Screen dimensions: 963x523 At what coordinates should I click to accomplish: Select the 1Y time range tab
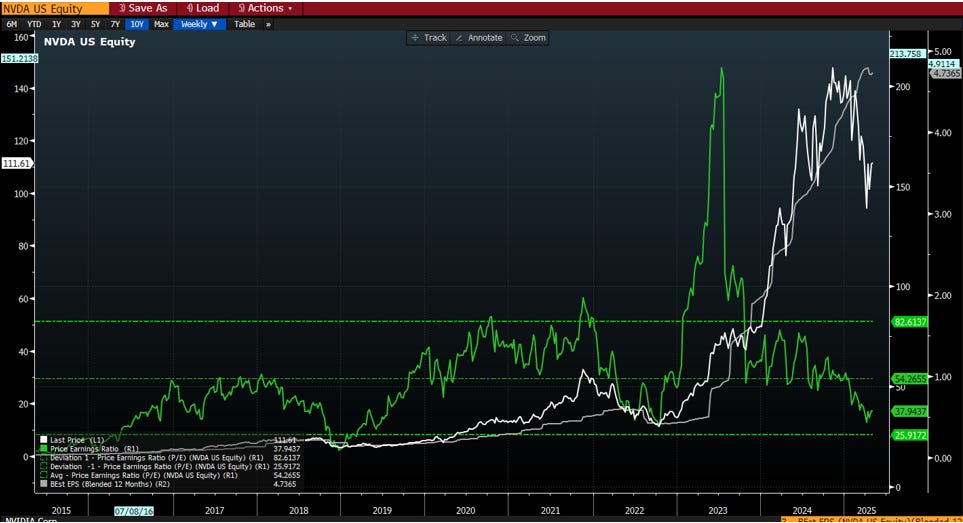coord(57,24)
